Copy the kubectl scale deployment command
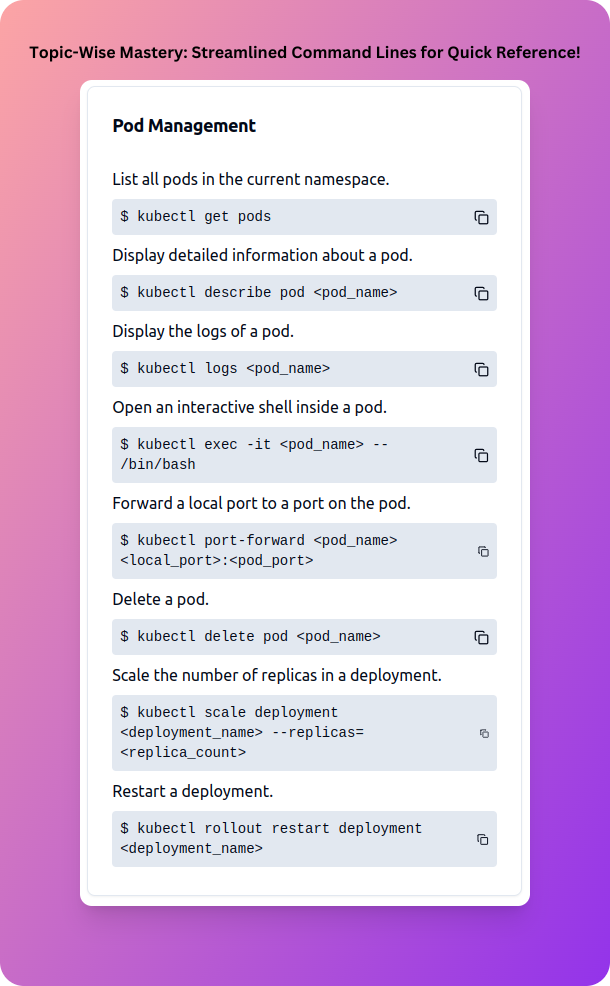This screenshot has height=986, width=610. click(484, 733)
